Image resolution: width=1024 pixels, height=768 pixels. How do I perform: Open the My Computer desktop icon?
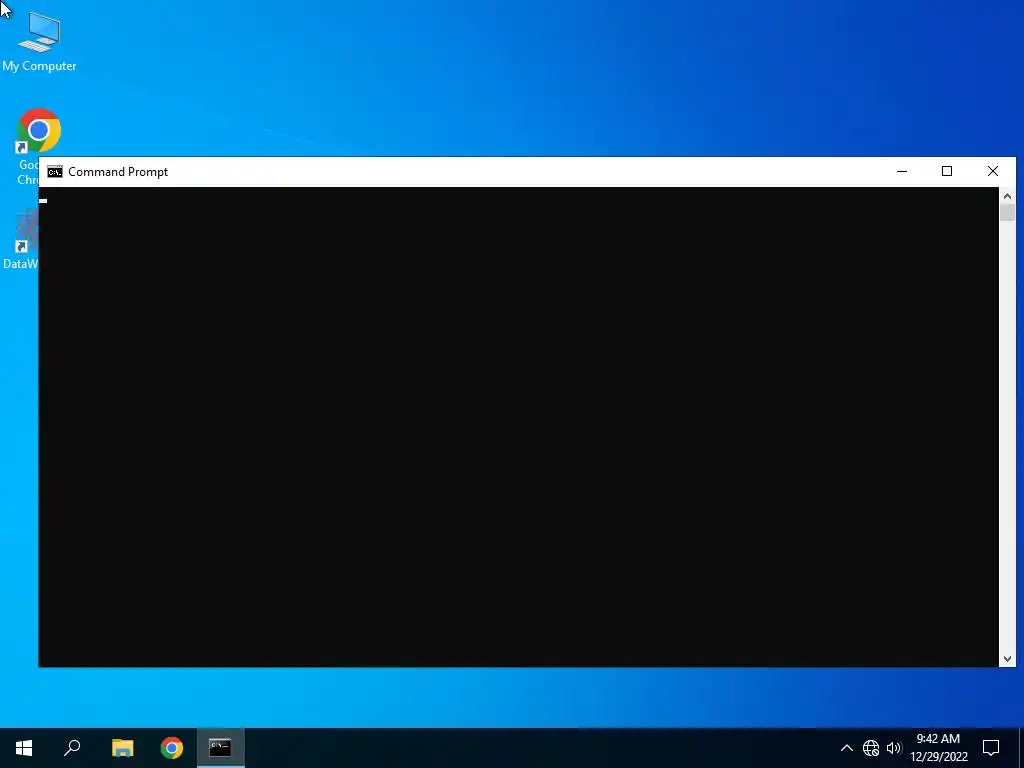click(39, 40)
